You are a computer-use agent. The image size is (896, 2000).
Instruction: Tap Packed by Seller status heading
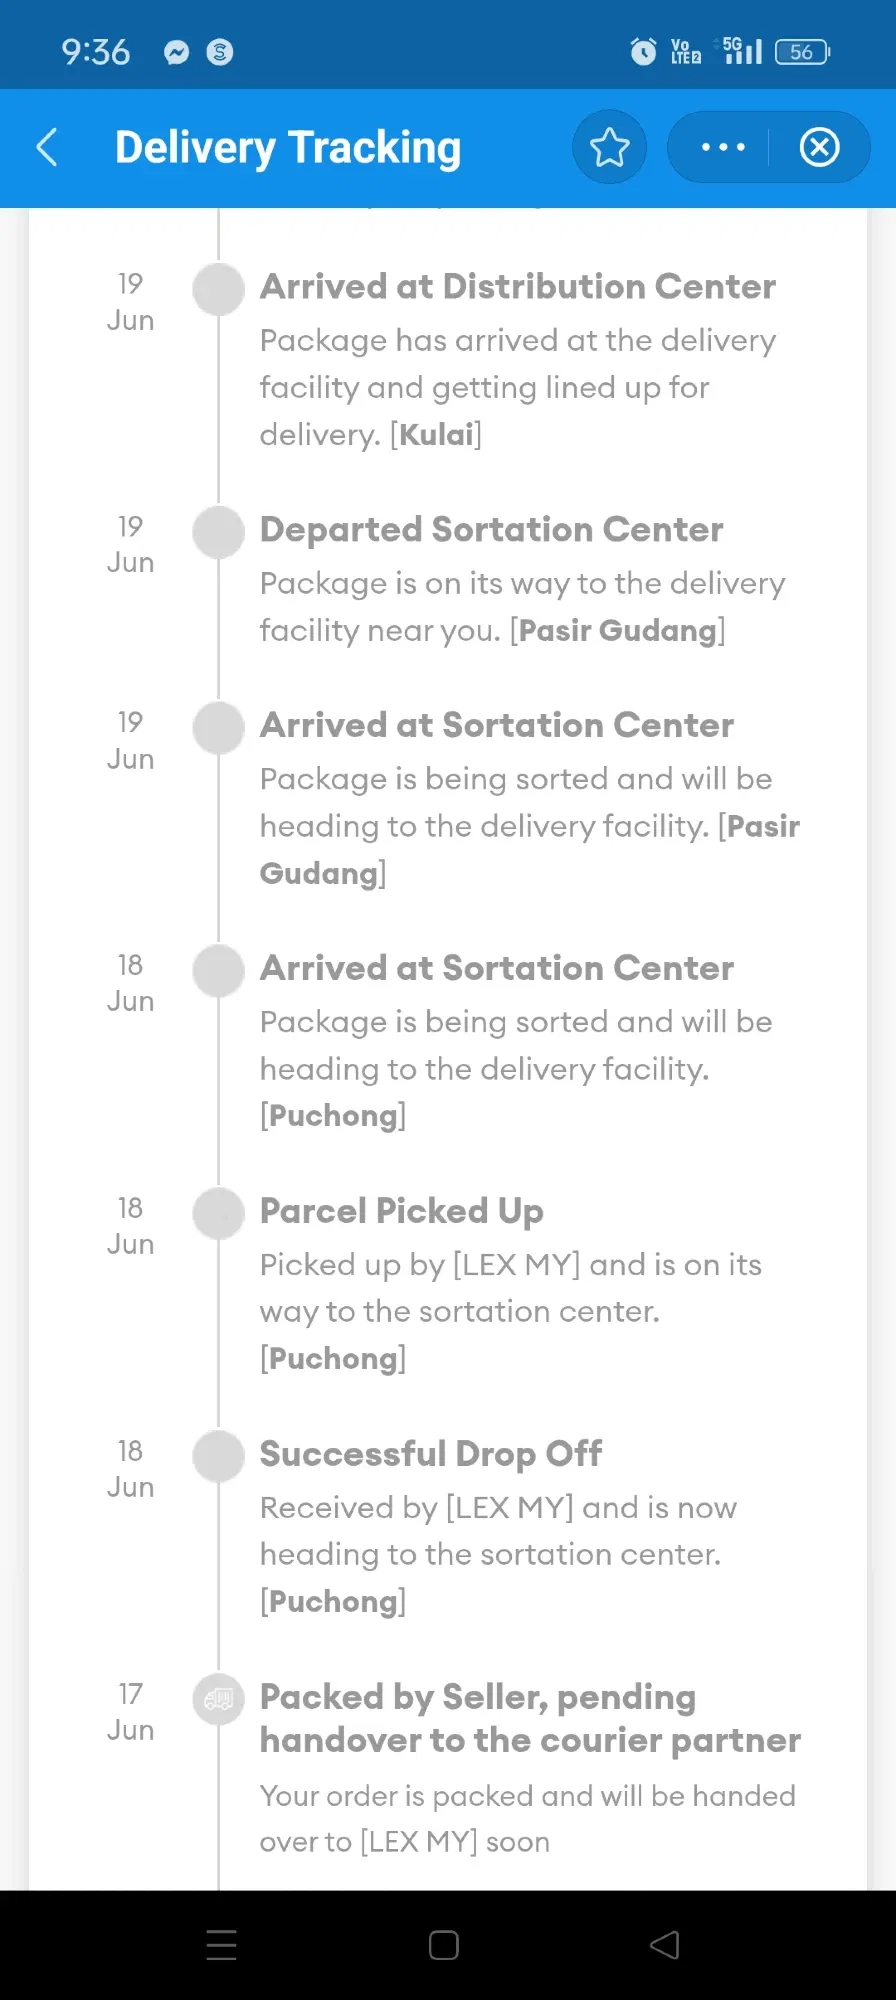click(530, 1719)
